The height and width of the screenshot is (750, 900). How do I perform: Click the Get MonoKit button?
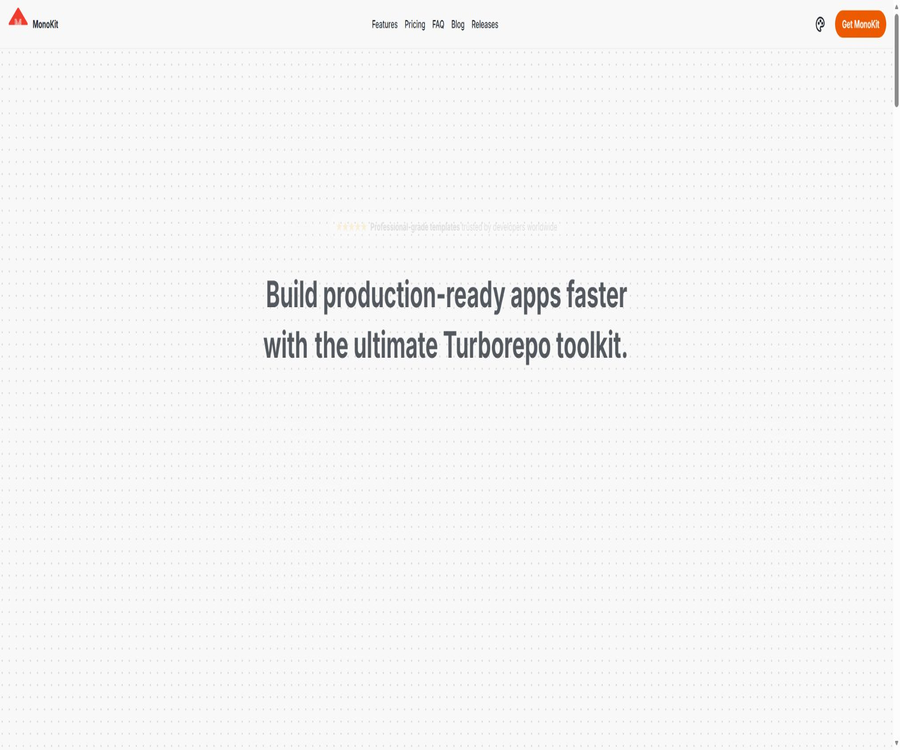click(860, 24)
